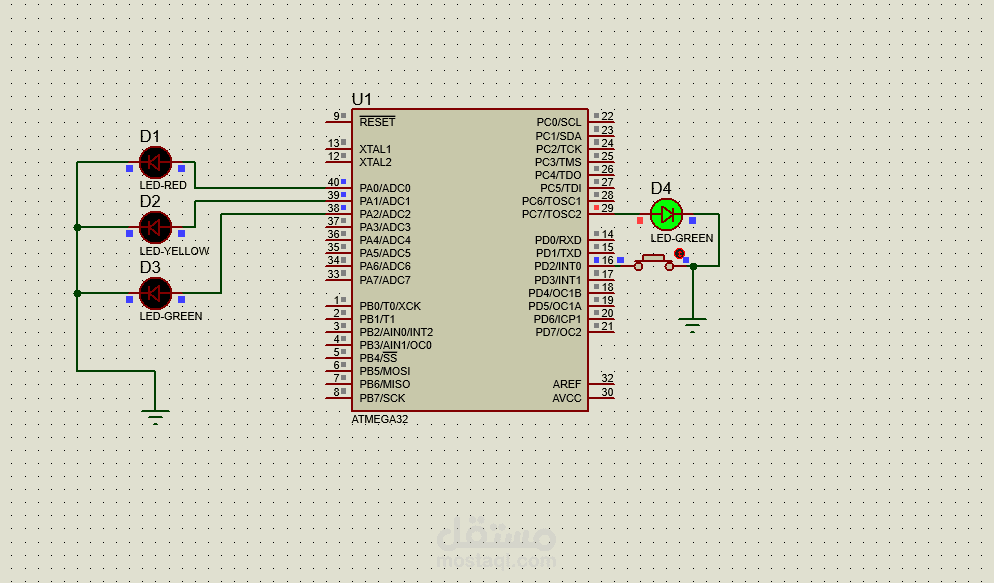Click the PB5/MOSI pin label

pyautogui.click(x=385, y=371)
